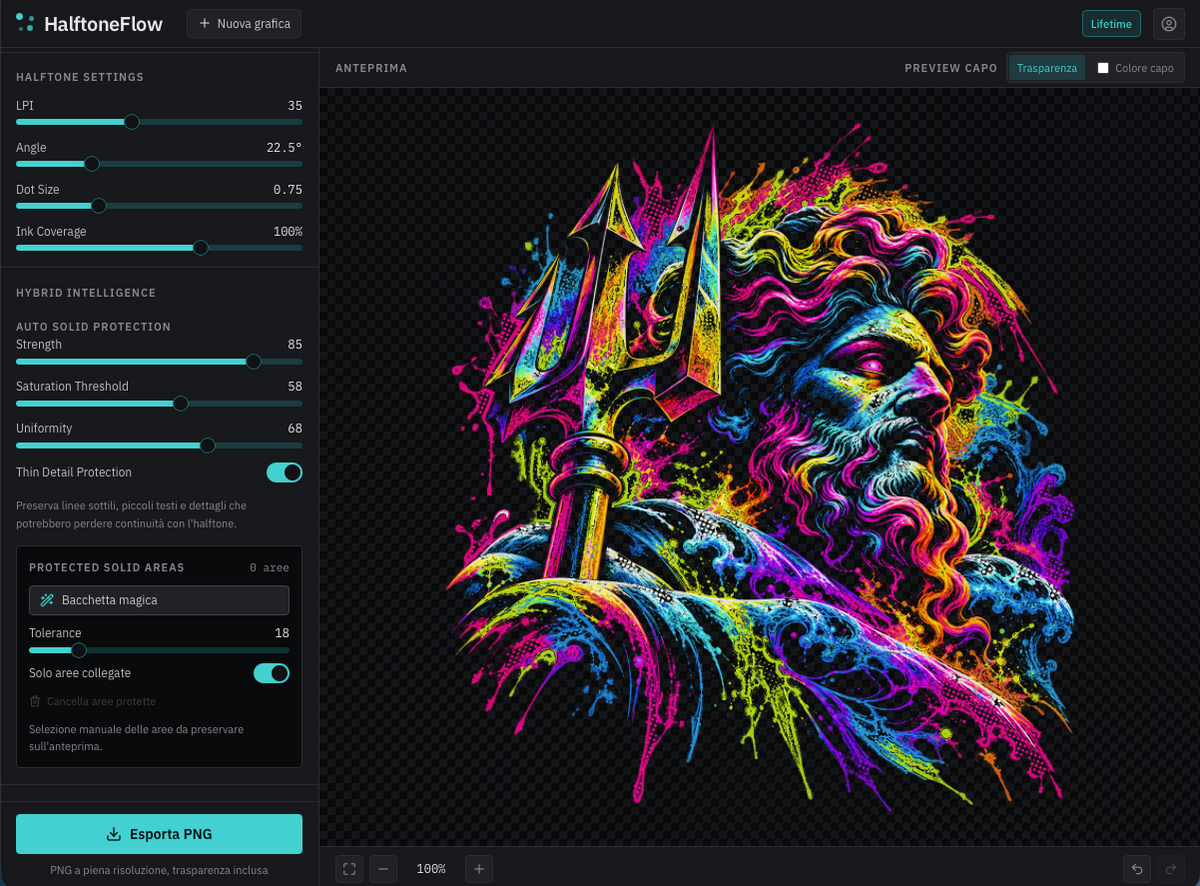Click the Lifetime badge button

click(x=1111, y=24)
